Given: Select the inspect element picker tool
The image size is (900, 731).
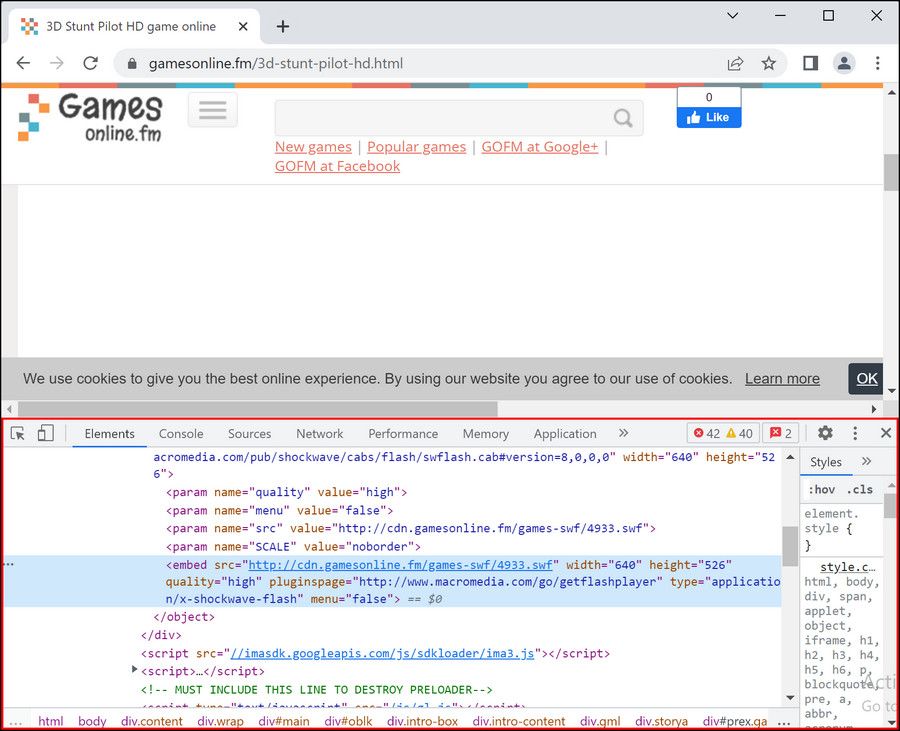Looking at the screenshot, I should [16, 434].
